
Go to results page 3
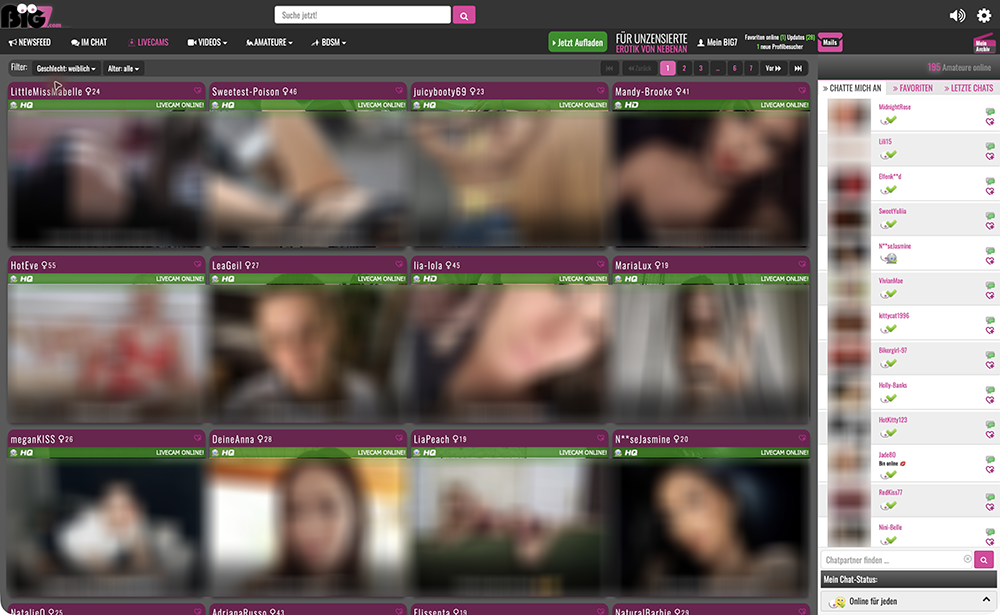pos(701,68)
